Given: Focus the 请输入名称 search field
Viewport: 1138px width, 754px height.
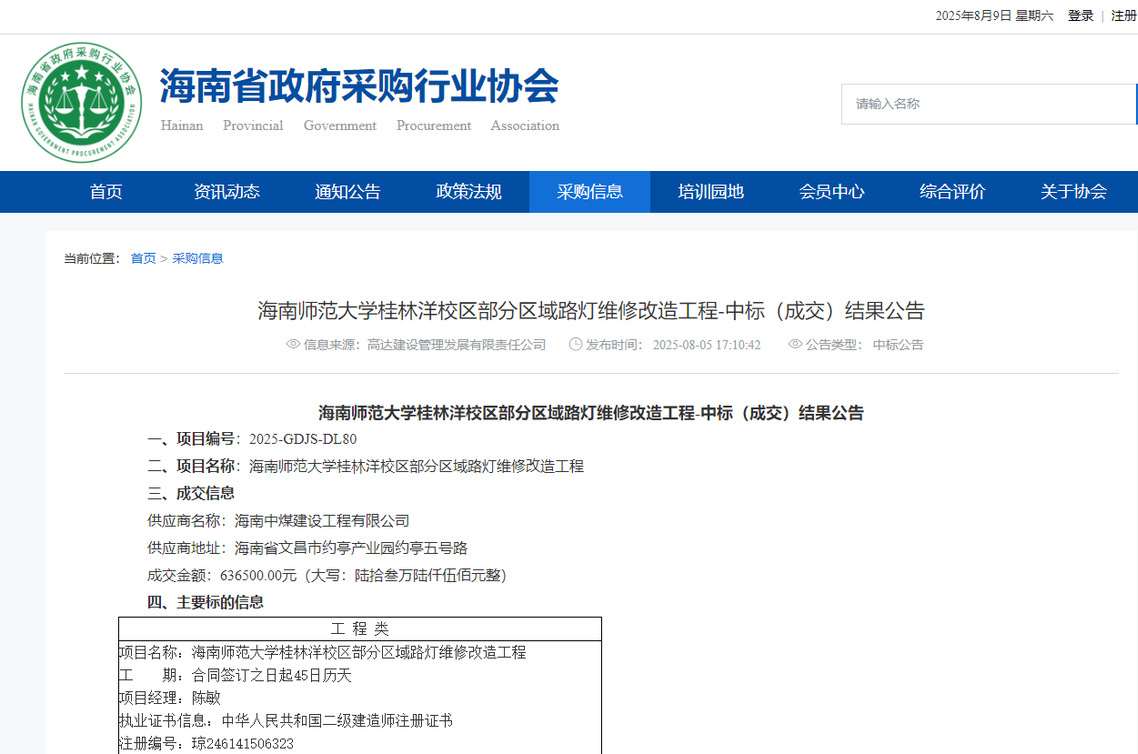Looking at the screenshot, I should click(988, 104).
